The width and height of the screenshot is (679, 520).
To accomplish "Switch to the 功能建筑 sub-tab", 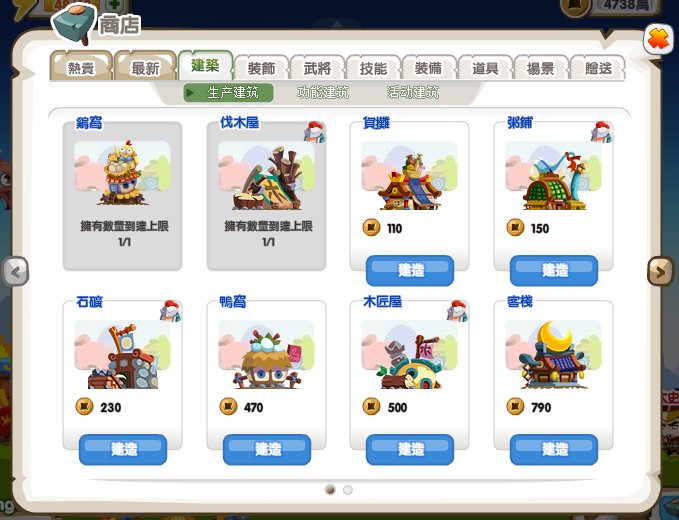I will (x=323, y=92).
